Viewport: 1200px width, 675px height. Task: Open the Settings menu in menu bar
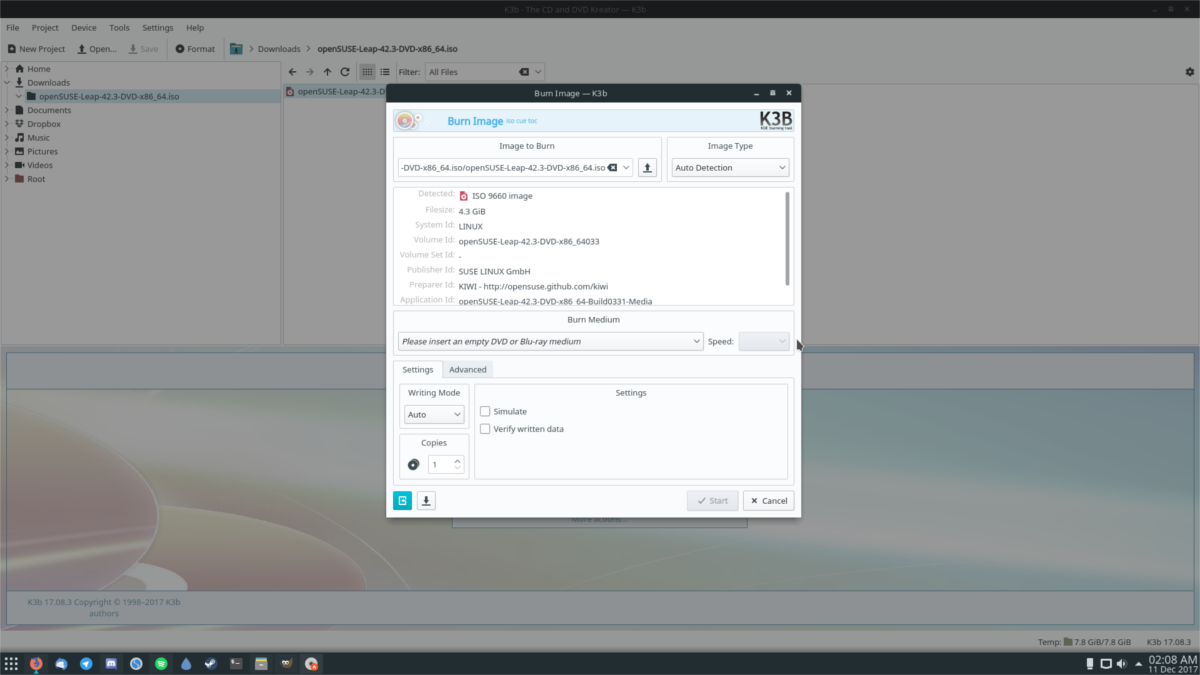coord(157,28)
